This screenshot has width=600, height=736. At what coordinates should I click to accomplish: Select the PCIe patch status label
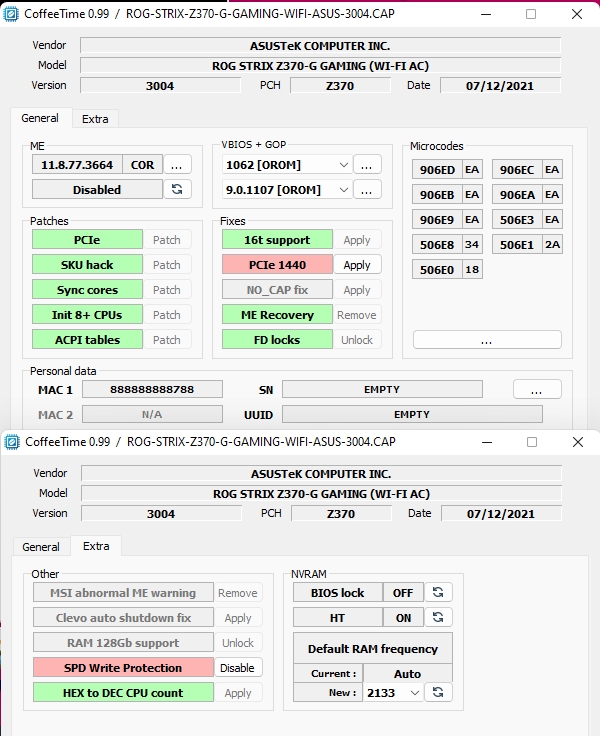point(87,240)
